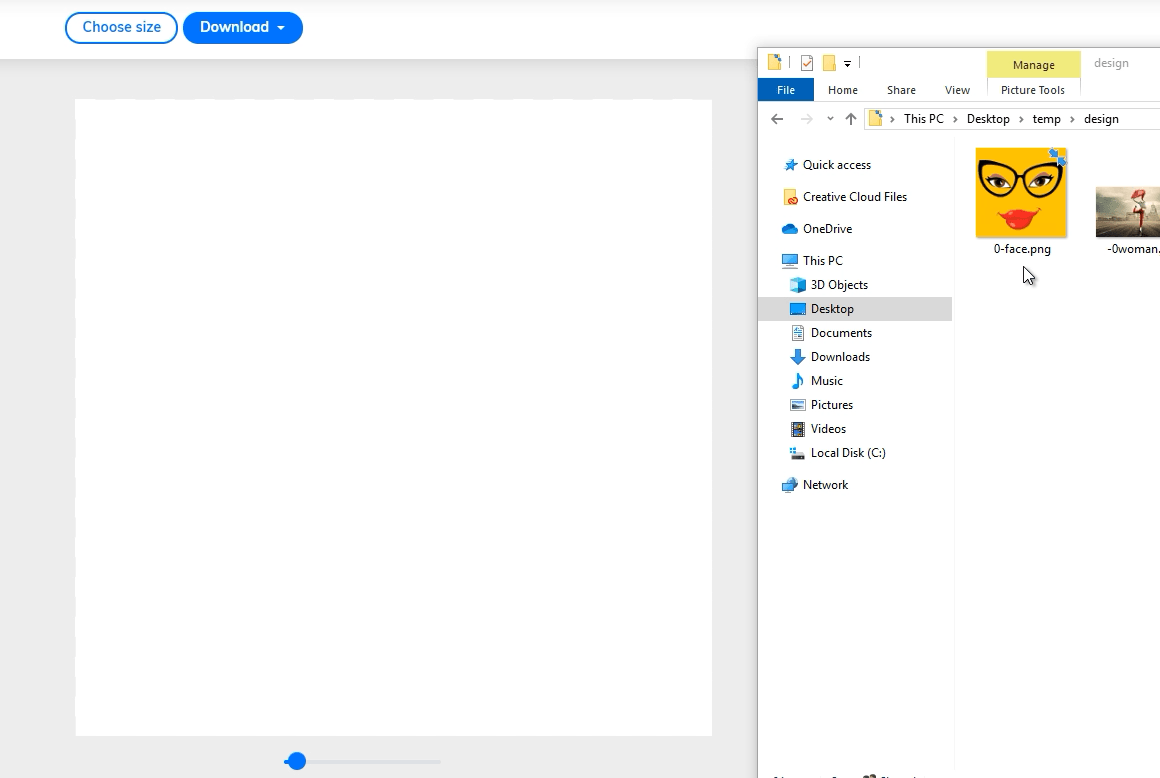
Task: Switch to the View ribbon tab
Action: coord(957,89)
